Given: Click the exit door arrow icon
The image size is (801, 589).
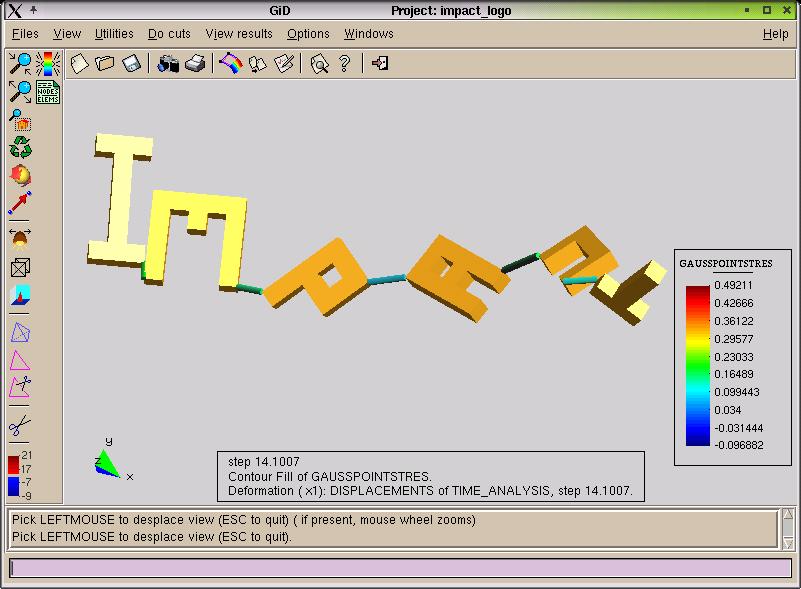Looking at the screenshot, I should coord(380,63).
